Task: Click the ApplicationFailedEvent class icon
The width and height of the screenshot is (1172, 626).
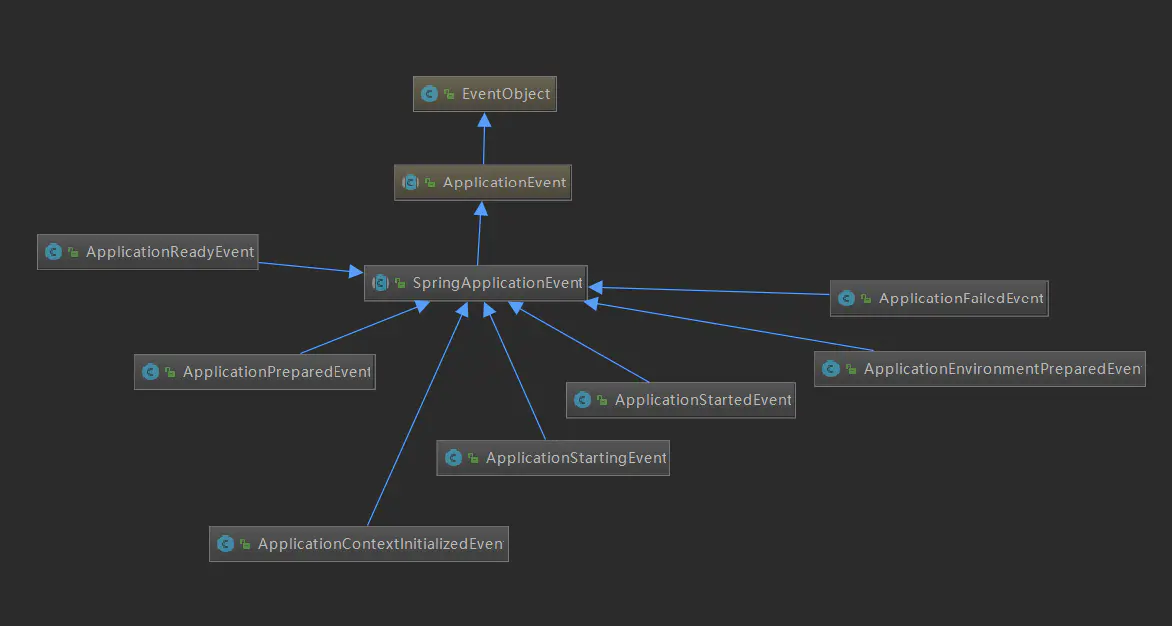Action: coord(846,298)
